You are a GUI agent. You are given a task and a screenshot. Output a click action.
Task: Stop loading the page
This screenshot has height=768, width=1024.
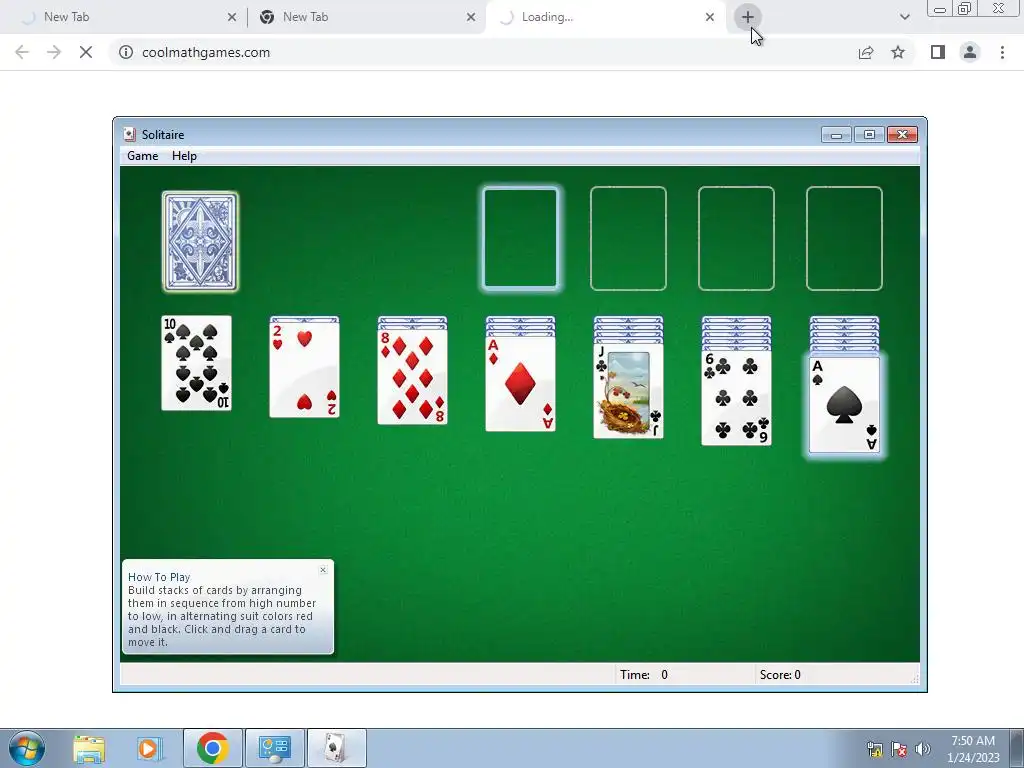pos(86,52)
